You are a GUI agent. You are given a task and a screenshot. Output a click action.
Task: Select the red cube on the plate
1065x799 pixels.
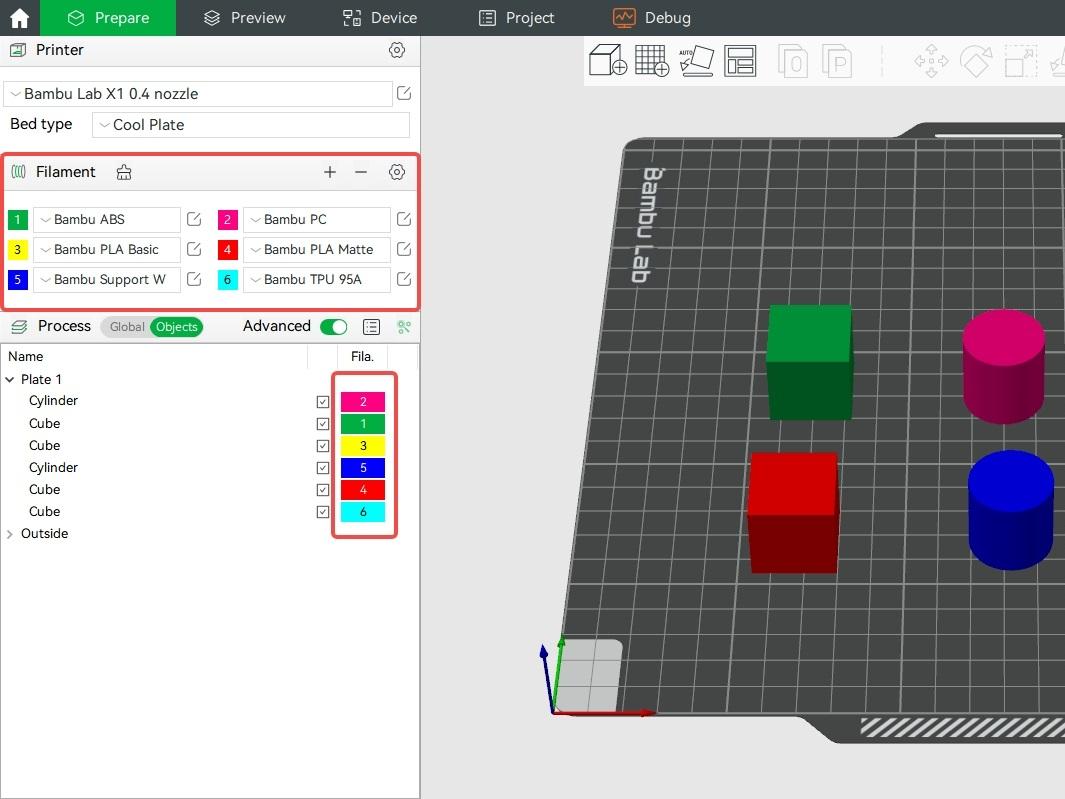coord(793,511)
